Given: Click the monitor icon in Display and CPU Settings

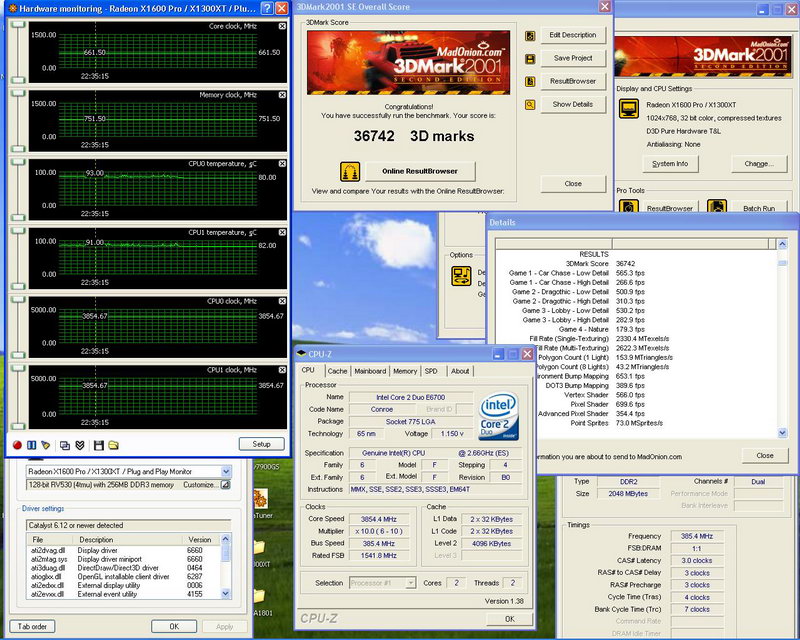Looking at the screenshot, I should [629, 108].
